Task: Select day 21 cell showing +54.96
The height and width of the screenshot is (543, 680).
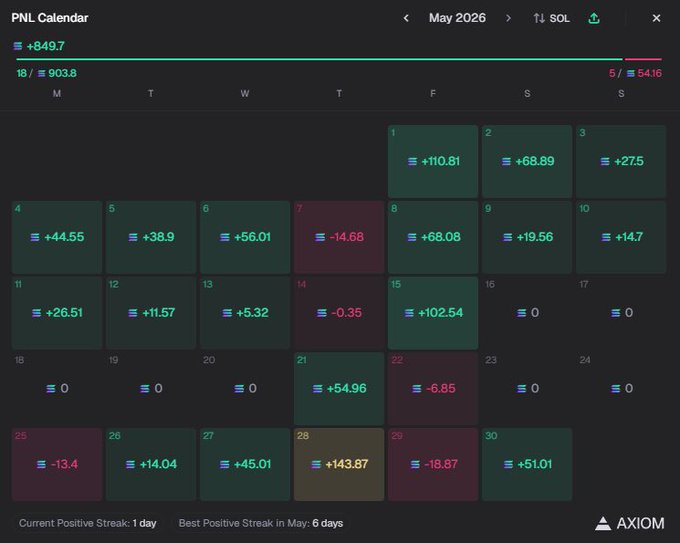Action: point(339,389)
